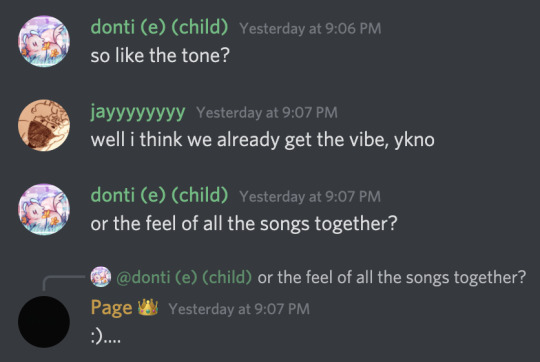The width and height of the screenshot is (540, 362).
Task: Click the small avatar in the reply preview
Action: [x=101, y=277]
